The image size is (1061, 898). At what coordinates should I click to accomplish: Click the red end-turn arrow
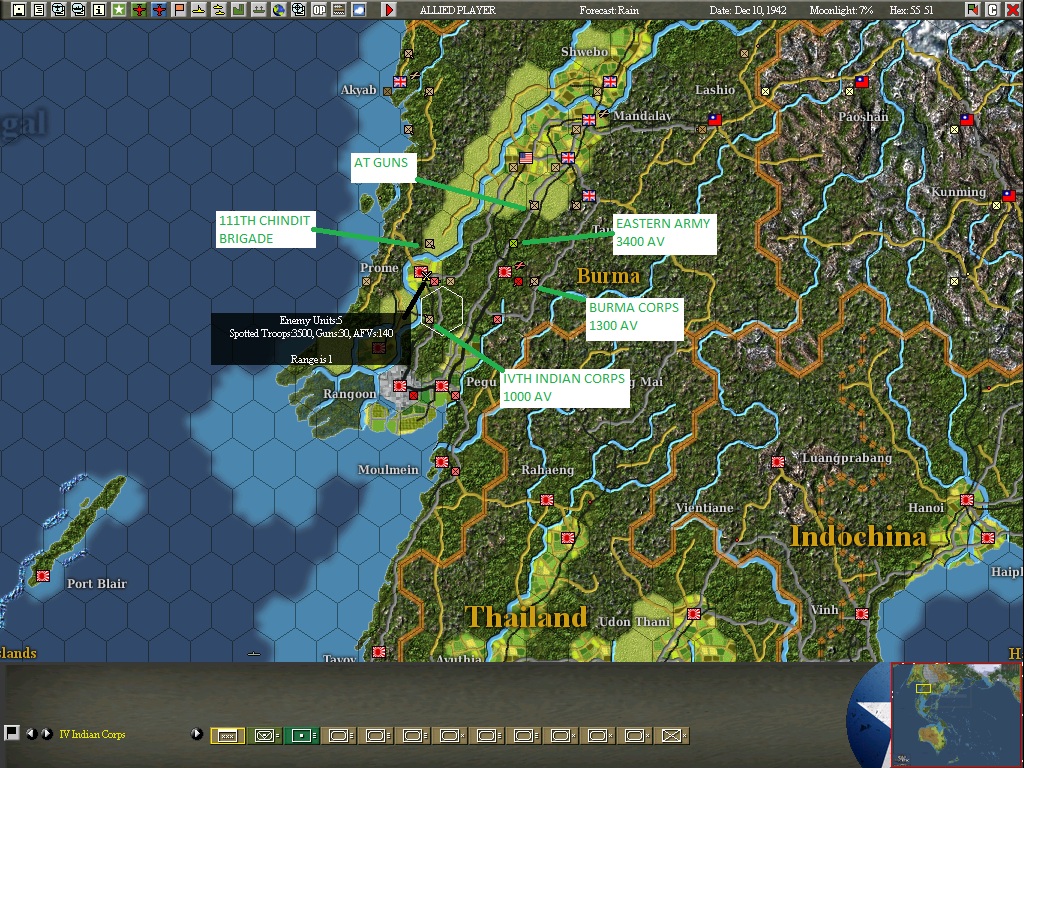389,9
